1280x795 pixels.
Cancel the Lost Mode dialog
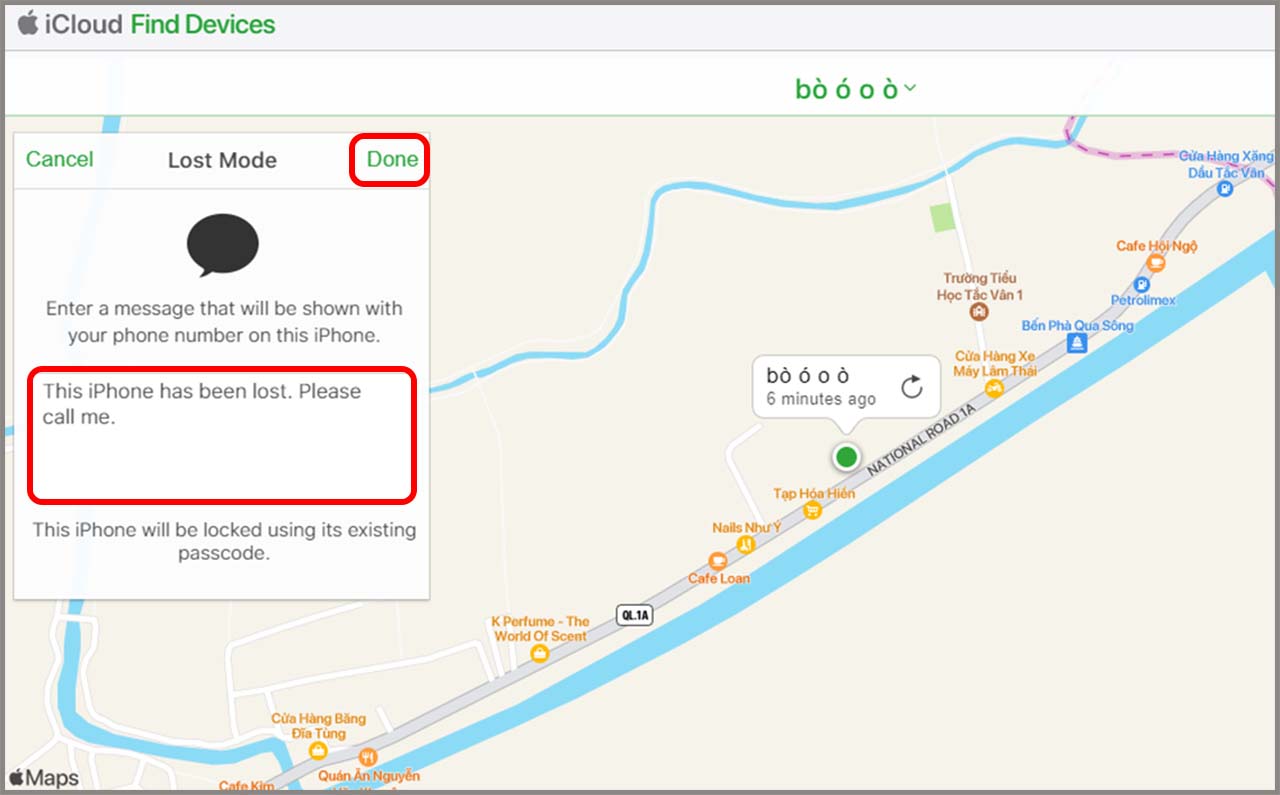click(x=60, y=159)
